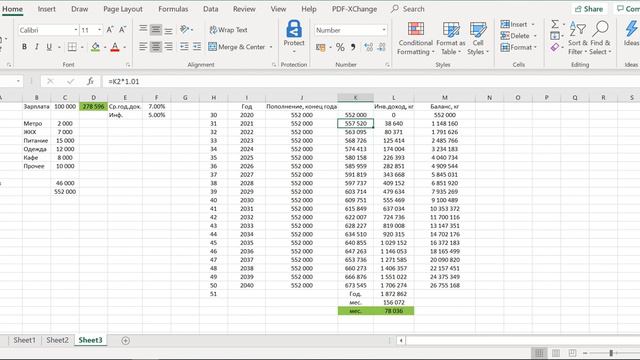Toggle Bold formatting
Screen dimensions: 640x360
(24, 47)
